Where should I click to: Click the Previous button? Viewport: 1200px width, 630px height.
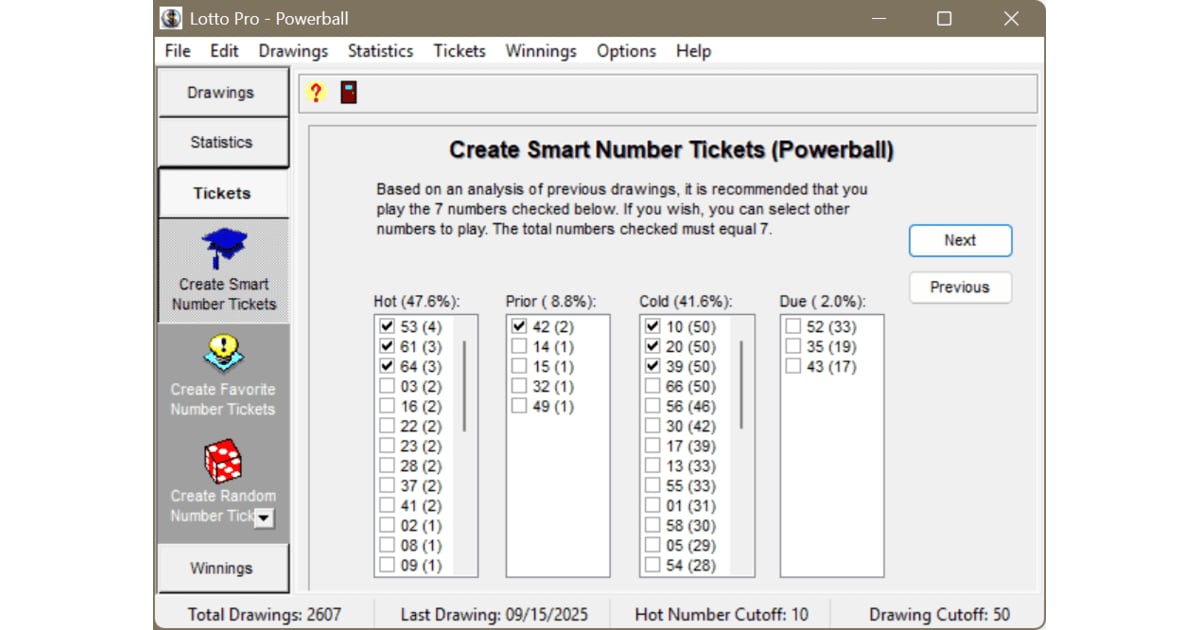(959, 287)
